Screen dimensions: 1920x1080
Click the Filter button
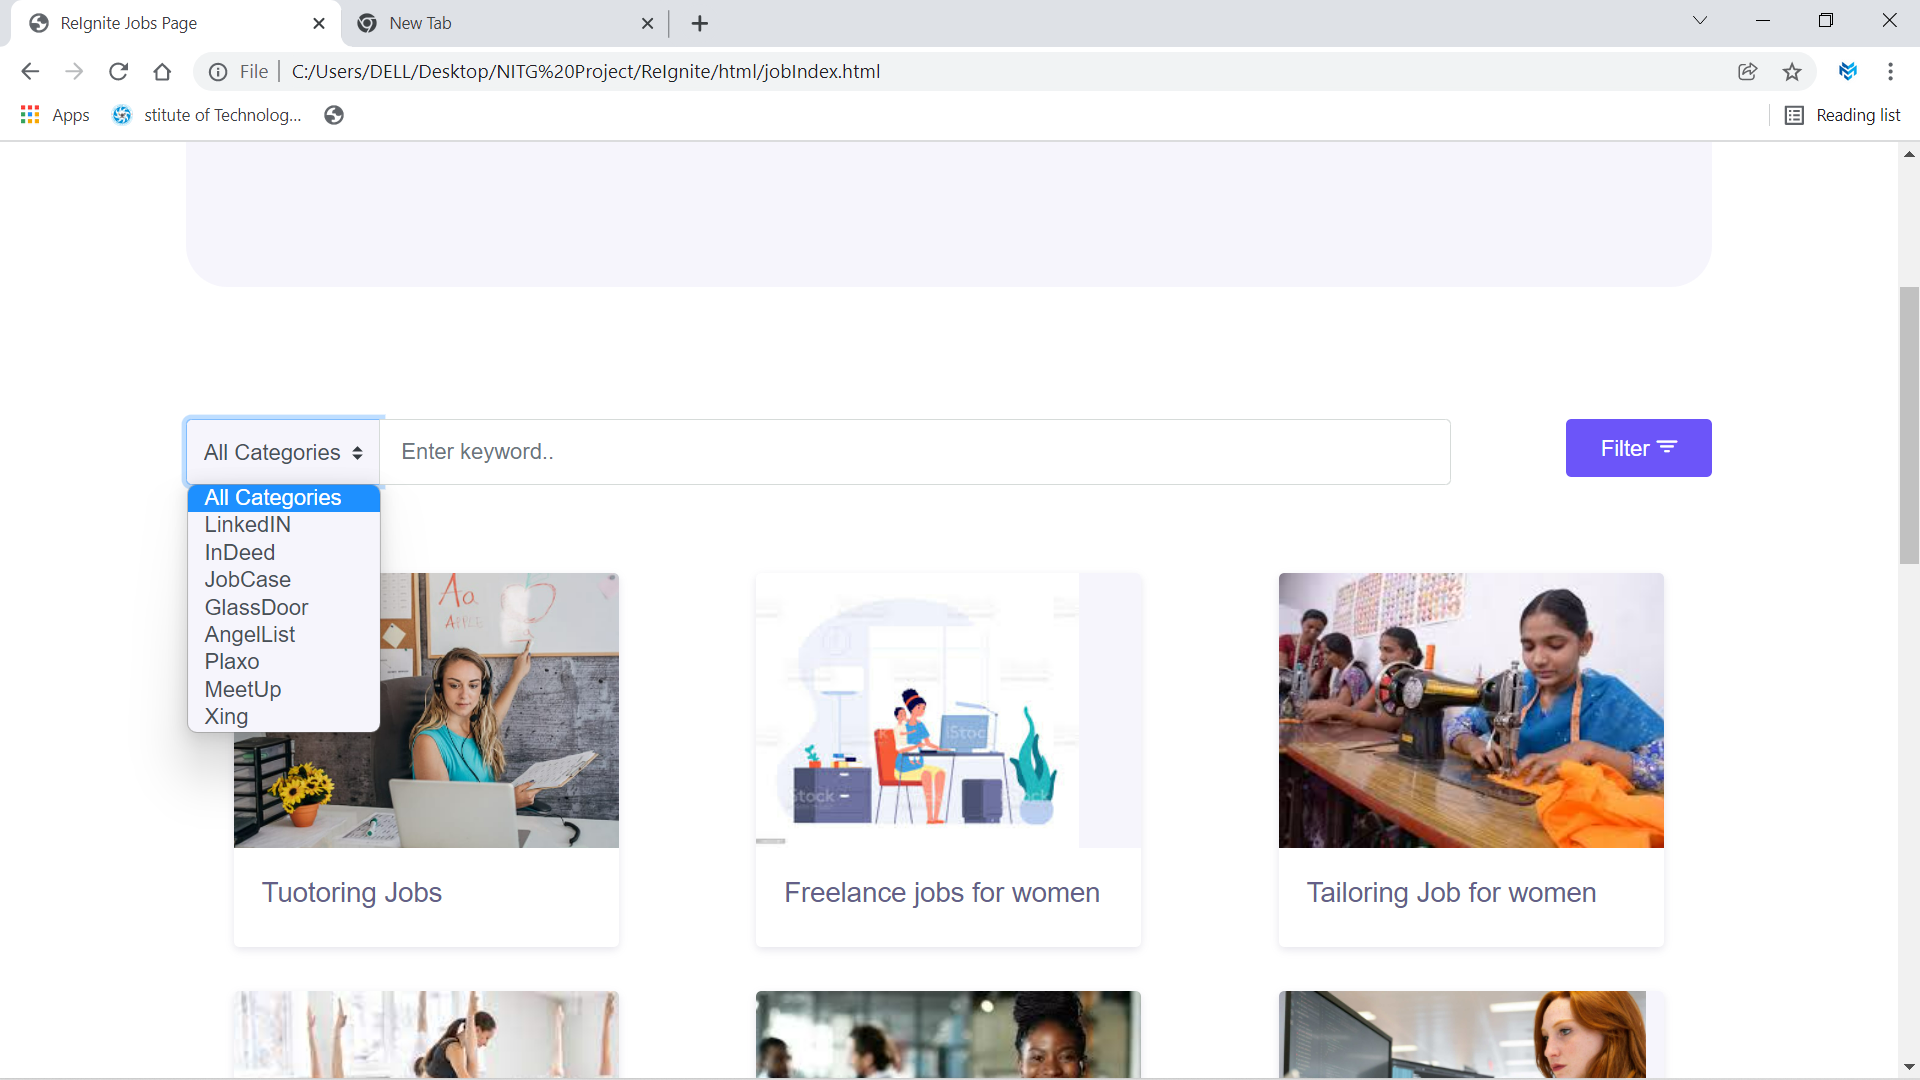click(1638, 448)
